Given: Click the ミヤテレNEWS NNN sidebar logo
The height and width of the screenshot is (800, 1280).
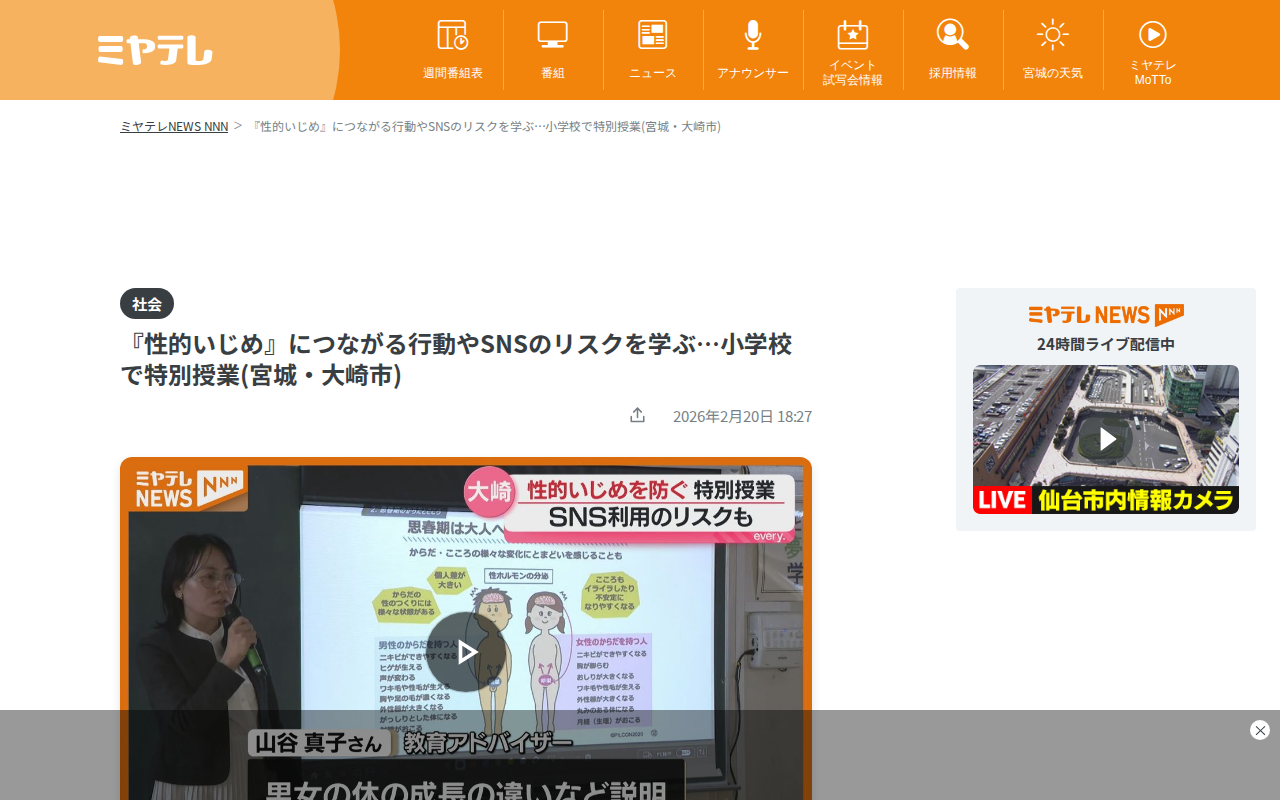Looking at the screenshot, I should [x=1106, y=315].
